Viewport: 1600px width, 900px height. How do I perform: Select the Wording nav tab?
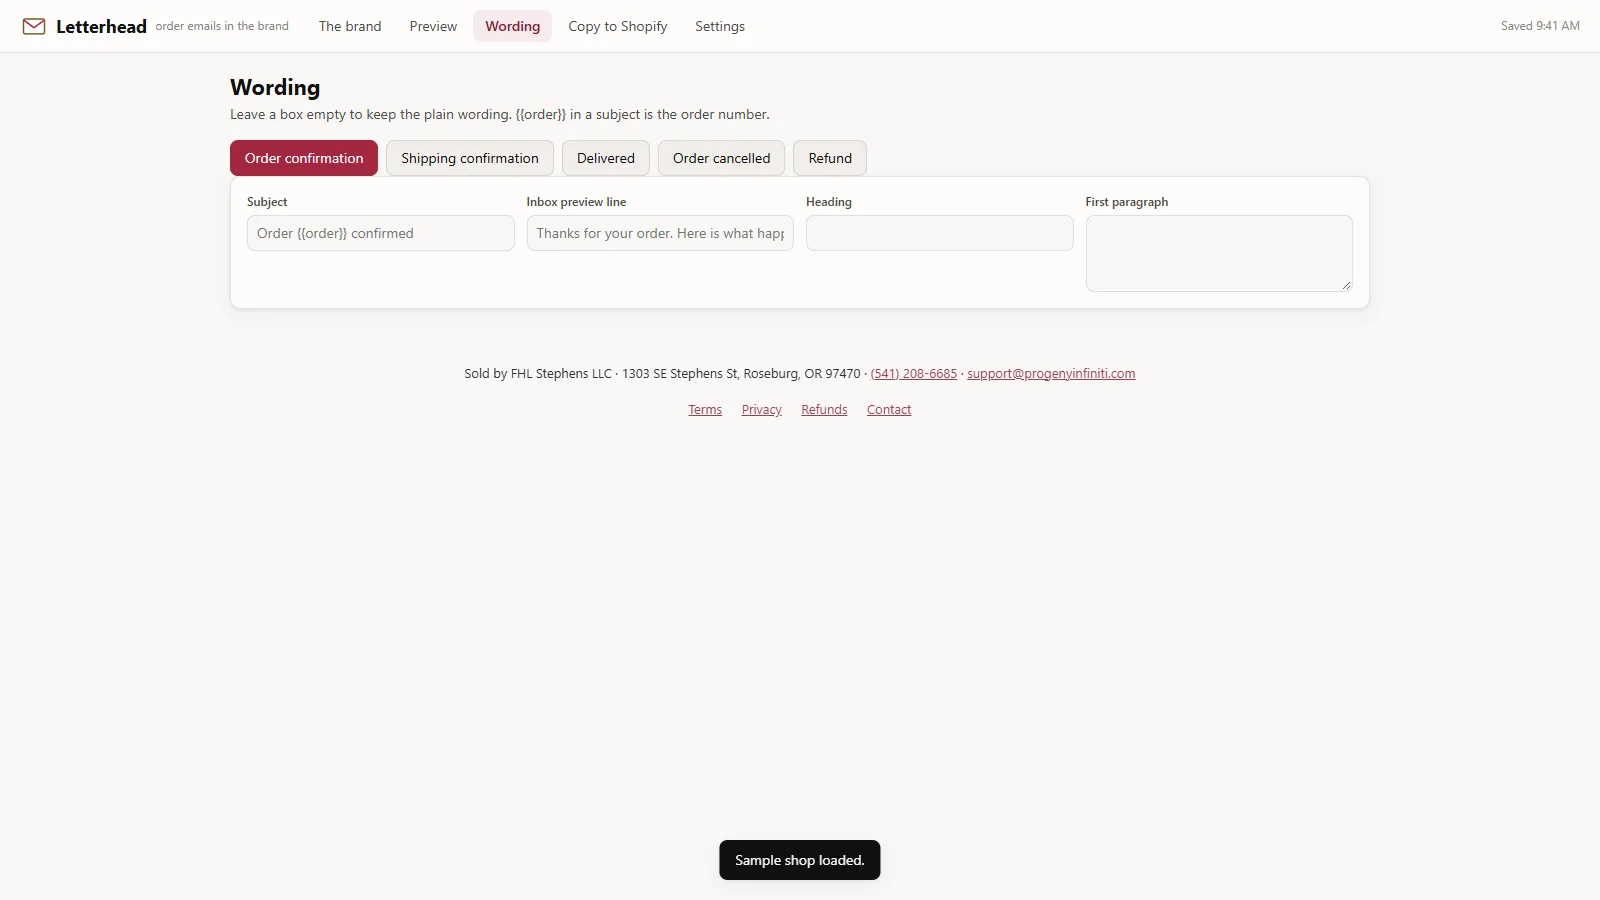click(513, 26)
